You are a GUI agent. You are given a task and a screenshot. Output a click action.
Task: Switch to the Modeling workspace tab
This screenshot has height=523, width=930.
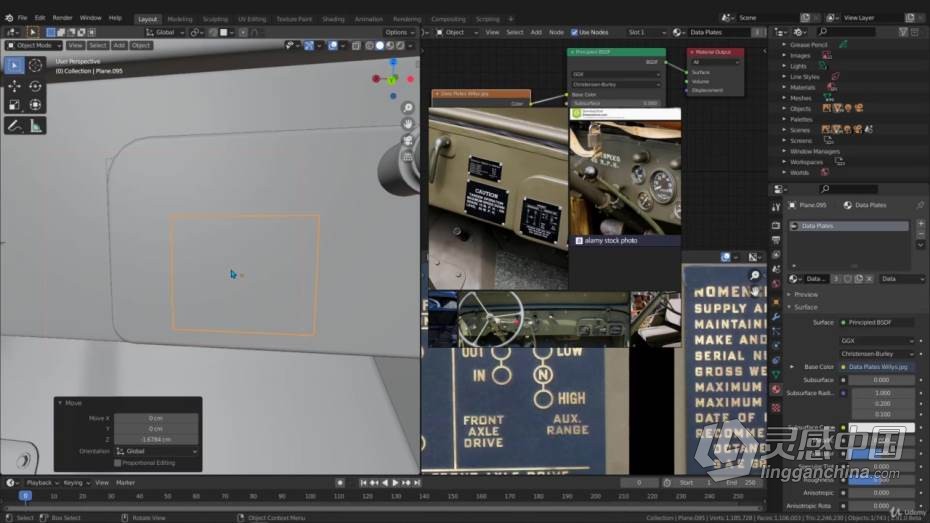coord(180,19)
